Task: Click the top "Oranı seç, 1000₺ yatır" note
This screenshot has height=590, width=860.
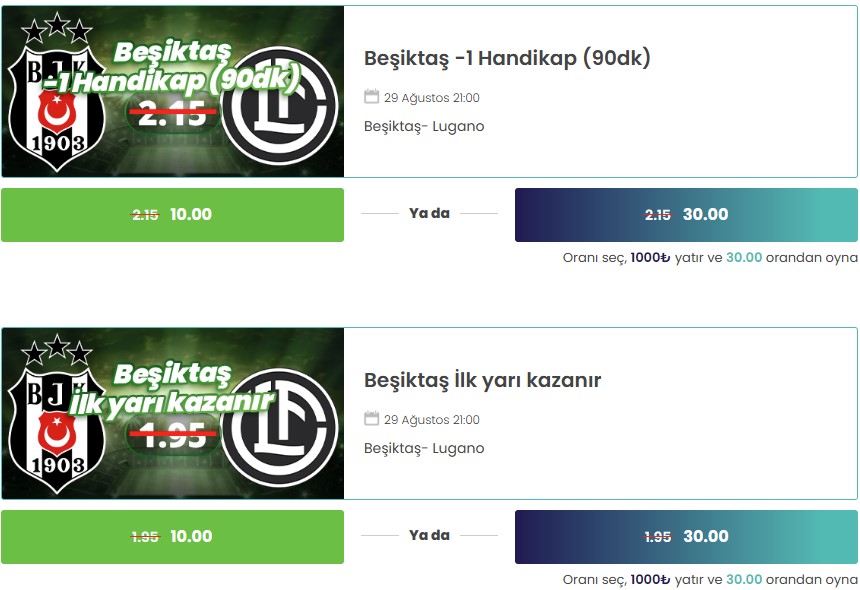Action: pos(710,258)
